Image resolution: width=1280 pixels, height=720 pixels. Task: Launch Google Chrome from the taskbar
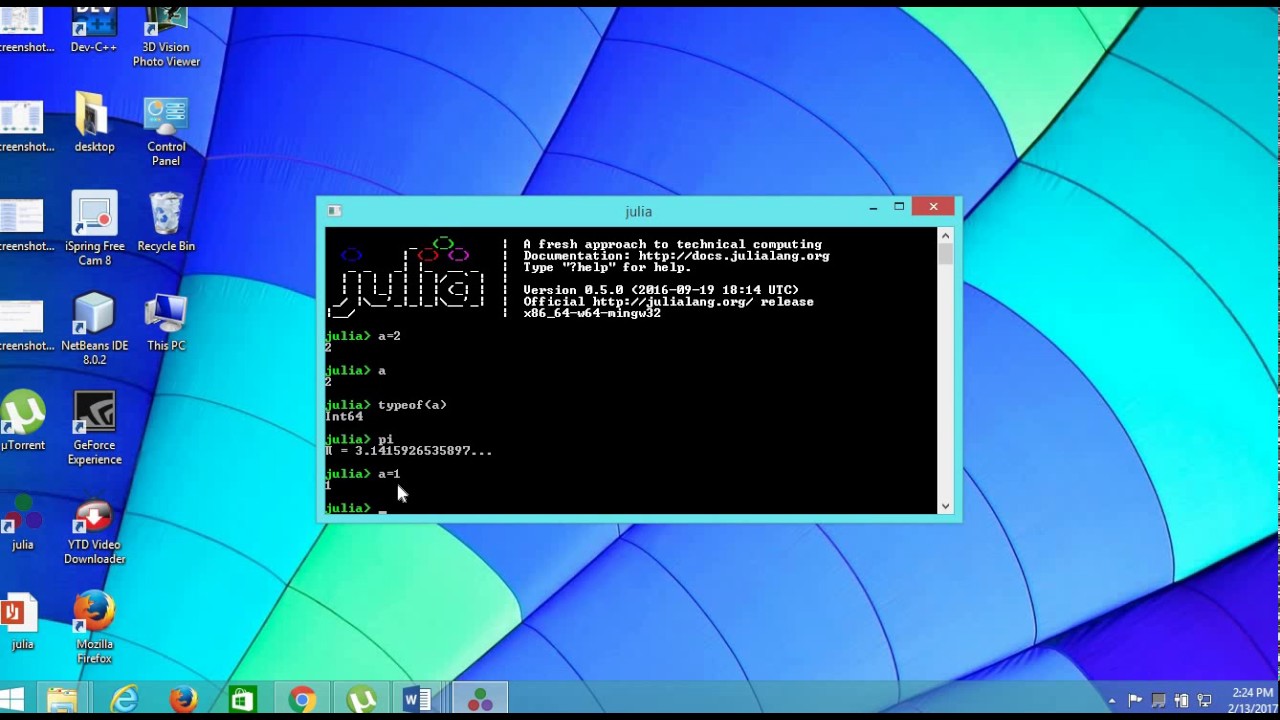tap(302, 700)
